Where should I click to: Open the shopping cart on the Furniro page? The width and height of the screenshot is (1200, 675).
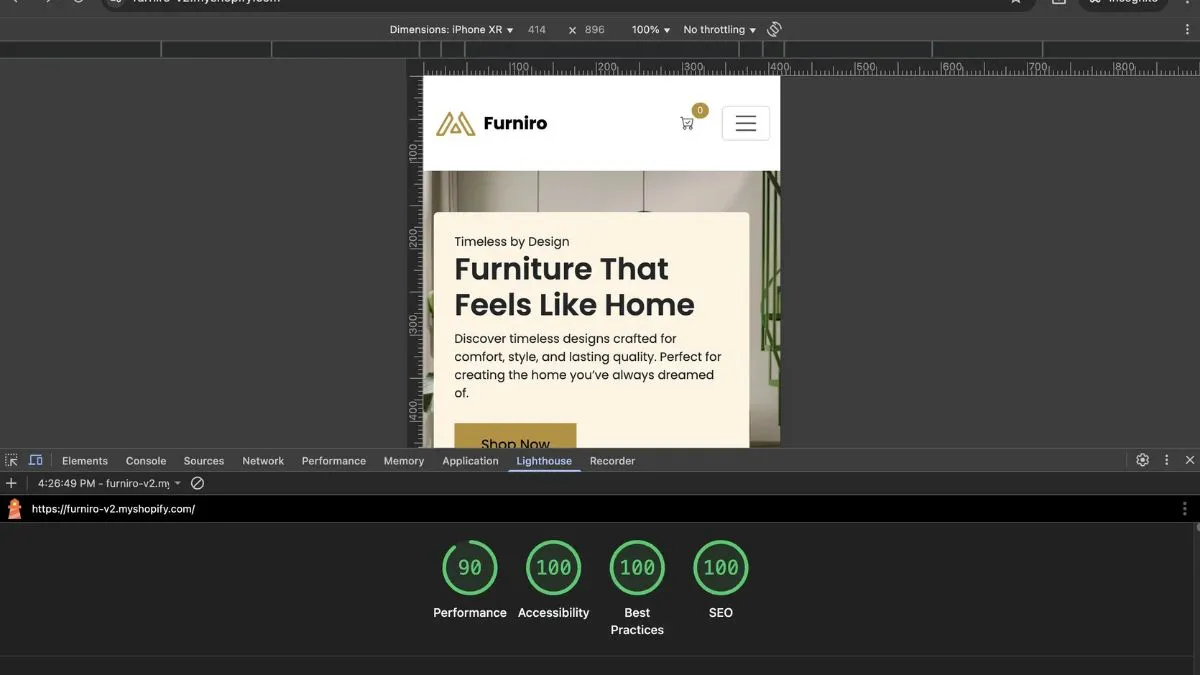[x=688, y=123]
